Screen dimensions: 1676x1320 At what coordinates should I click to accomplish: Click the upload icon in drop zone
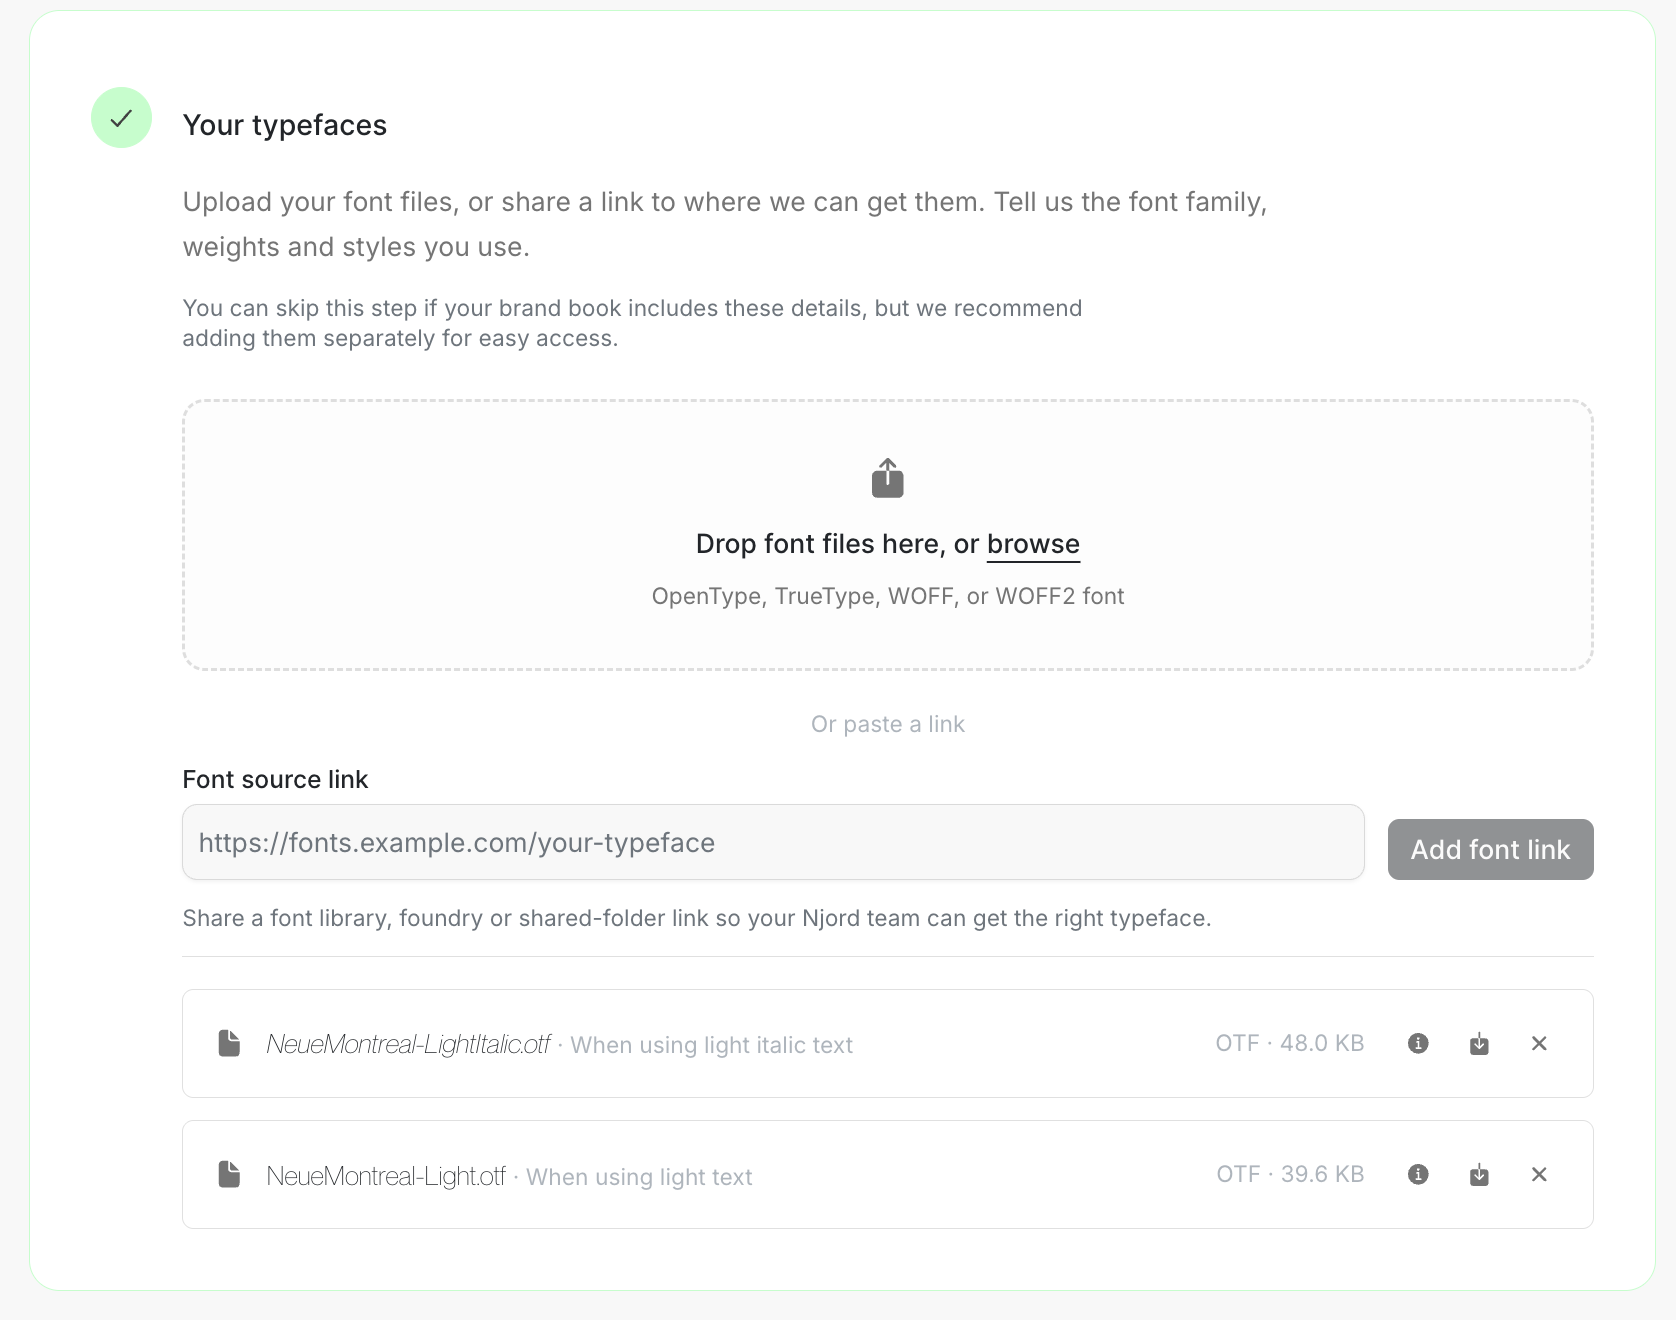click(887, 478)
